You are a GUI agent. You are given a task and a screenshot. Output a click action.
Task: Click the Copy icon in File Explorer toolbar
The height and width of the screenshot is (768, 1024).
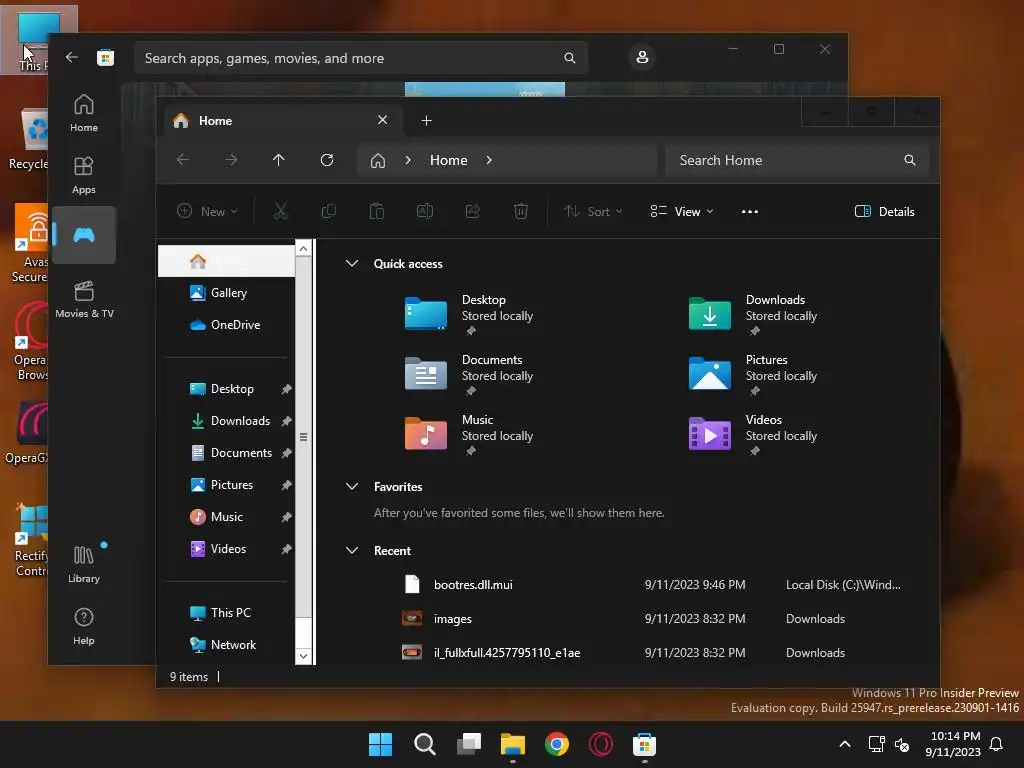[328, 211]
